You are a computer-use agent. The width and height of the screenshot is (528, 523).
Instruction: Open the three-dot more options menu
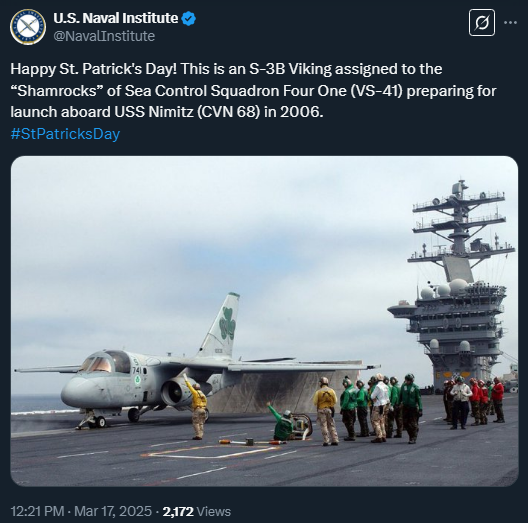pyautogui.click(x=510, y=23)
